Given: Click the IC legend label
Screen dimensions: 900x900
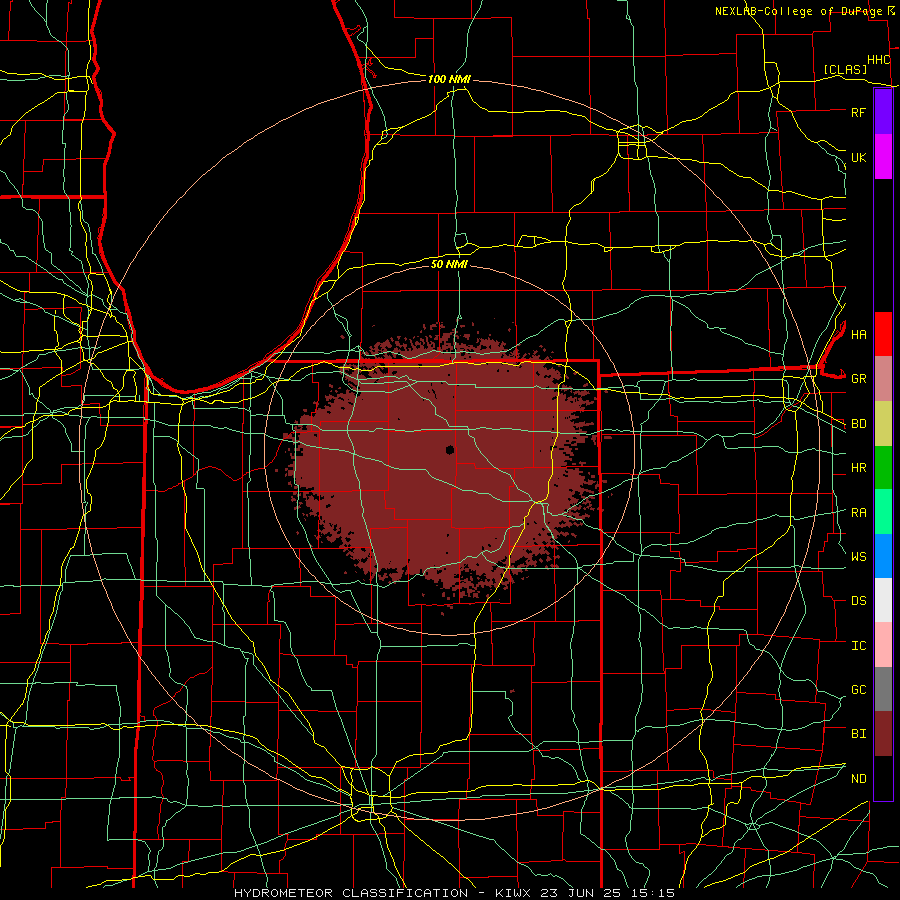Looking at the screenshot, I should (x=858, y=646).
